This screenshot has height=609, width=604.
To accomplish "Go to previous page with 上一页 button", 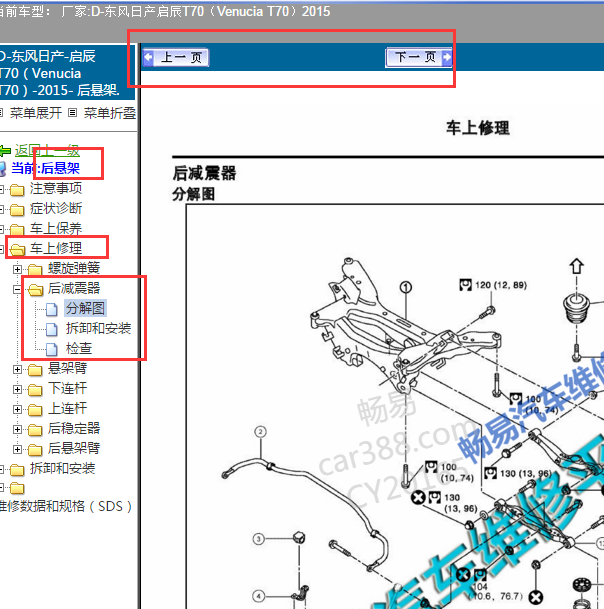I will pos(176,57).
